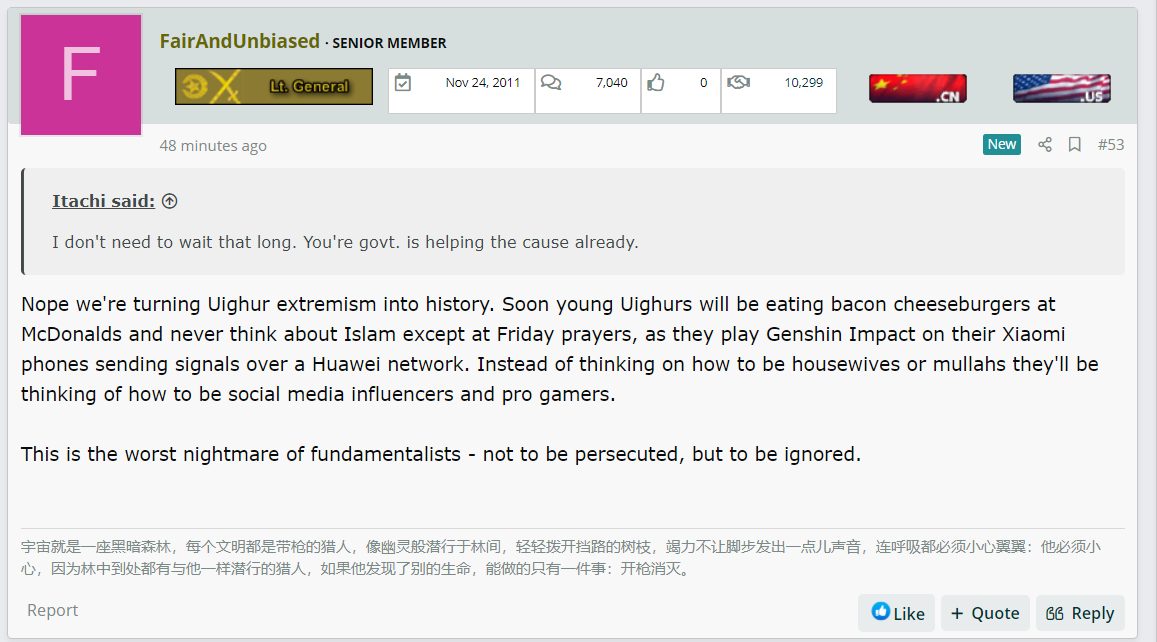Screen dimensions: 1157x642
Task: Click the "48 minutes ago" timestamp
Action: tap(213, 146)
